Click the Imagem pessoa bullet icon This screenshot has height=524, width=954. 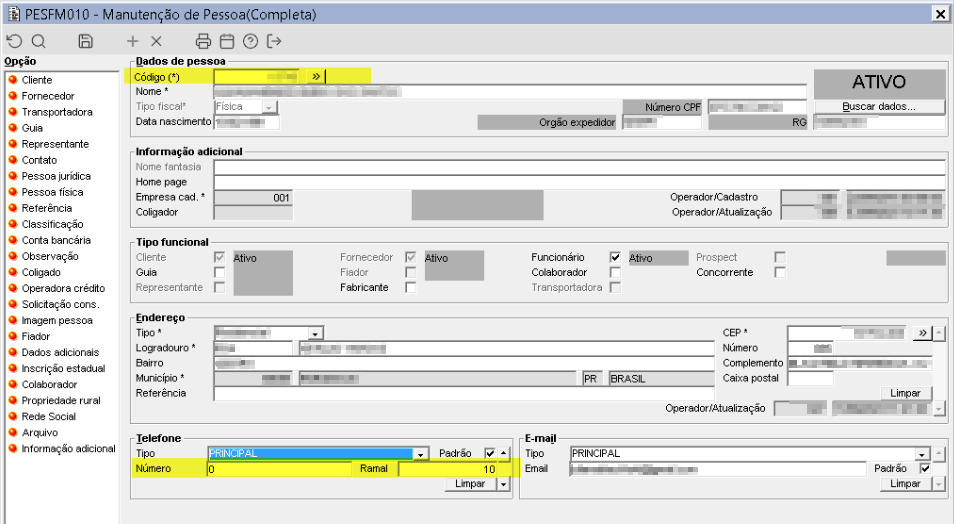(x=13, y=320)
